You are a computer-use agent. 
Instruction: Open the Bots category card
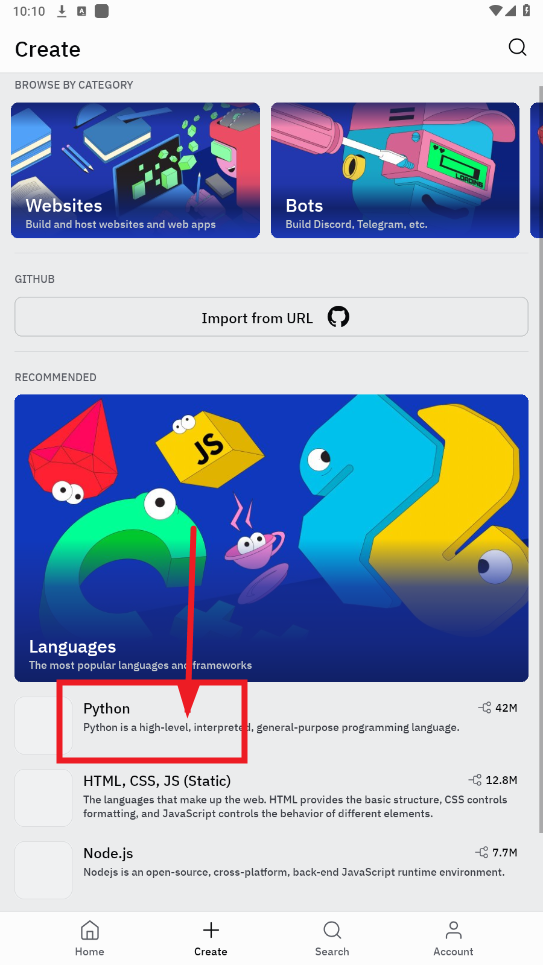(395, 170)
